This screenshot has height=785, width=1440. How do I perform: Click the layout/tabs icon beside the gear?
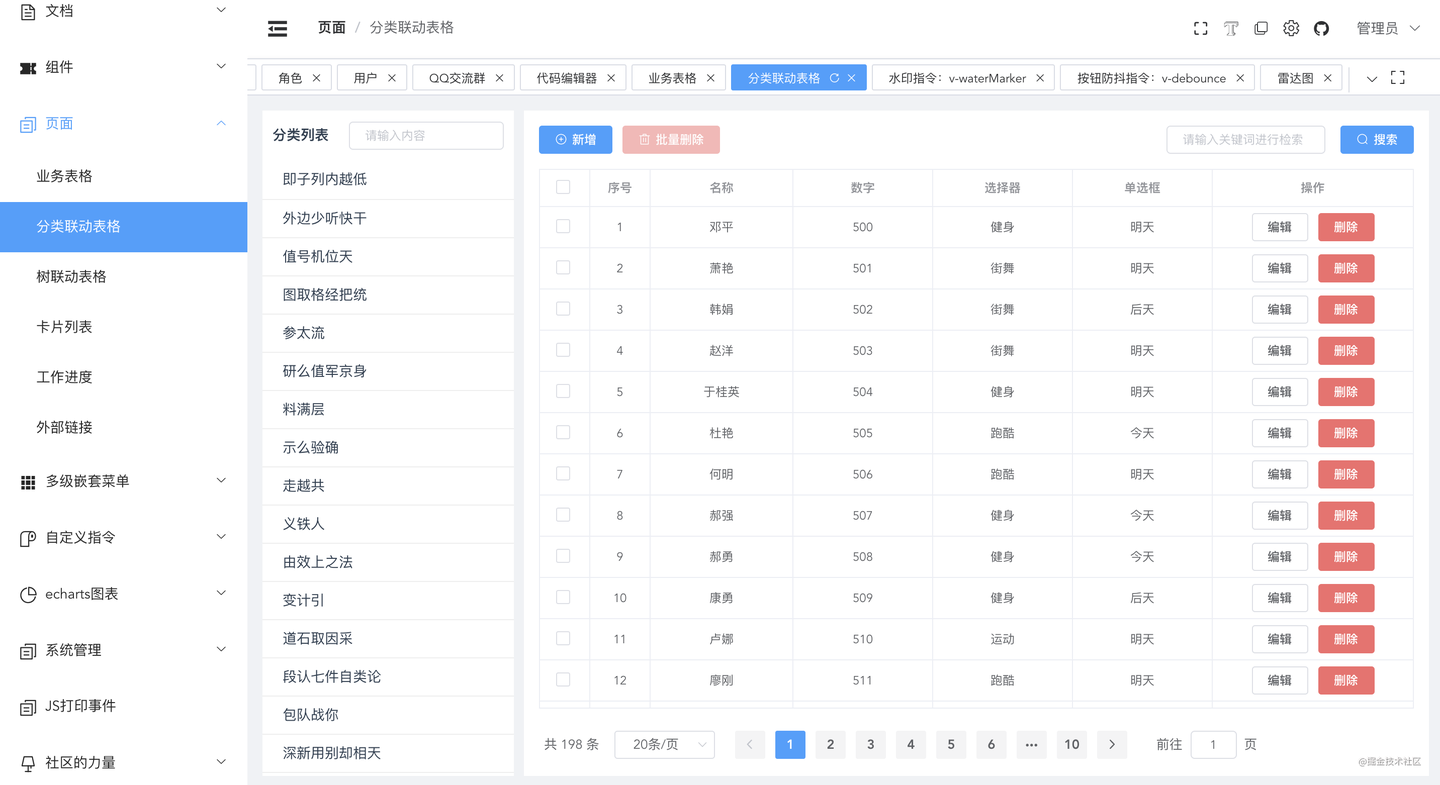click(1261, 28)
